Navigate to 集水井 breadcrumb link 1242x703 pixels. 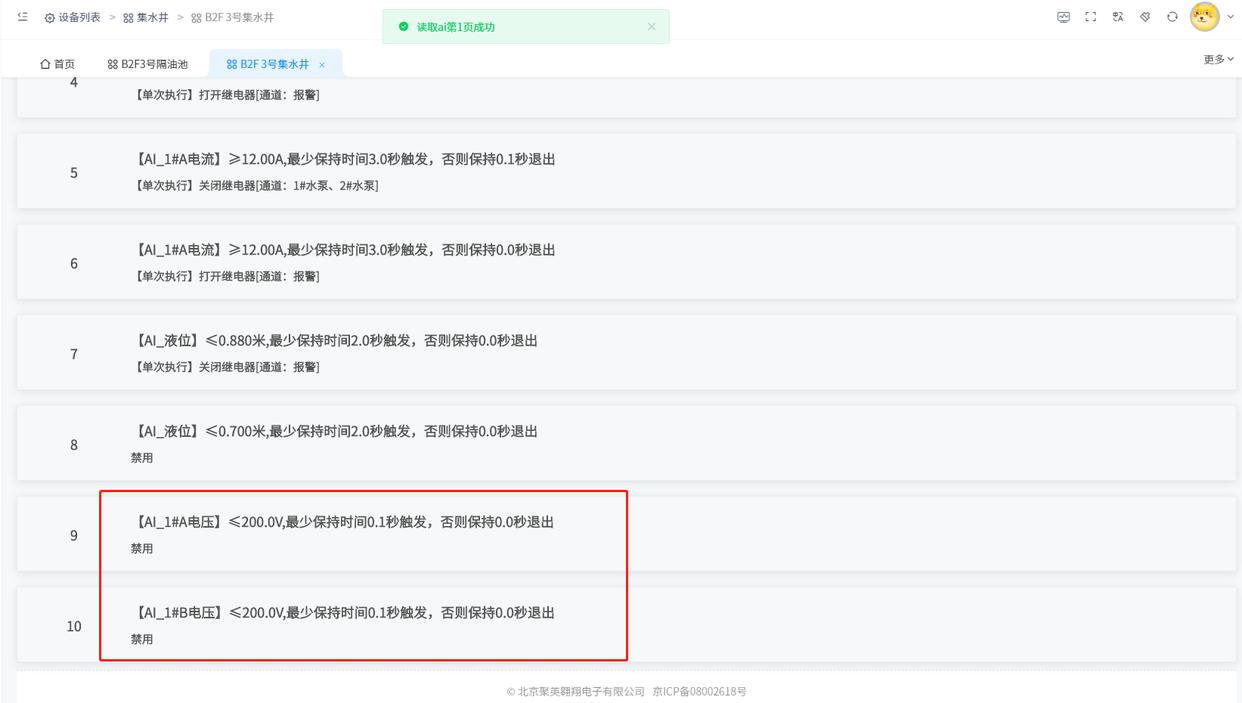pos(146,18)
